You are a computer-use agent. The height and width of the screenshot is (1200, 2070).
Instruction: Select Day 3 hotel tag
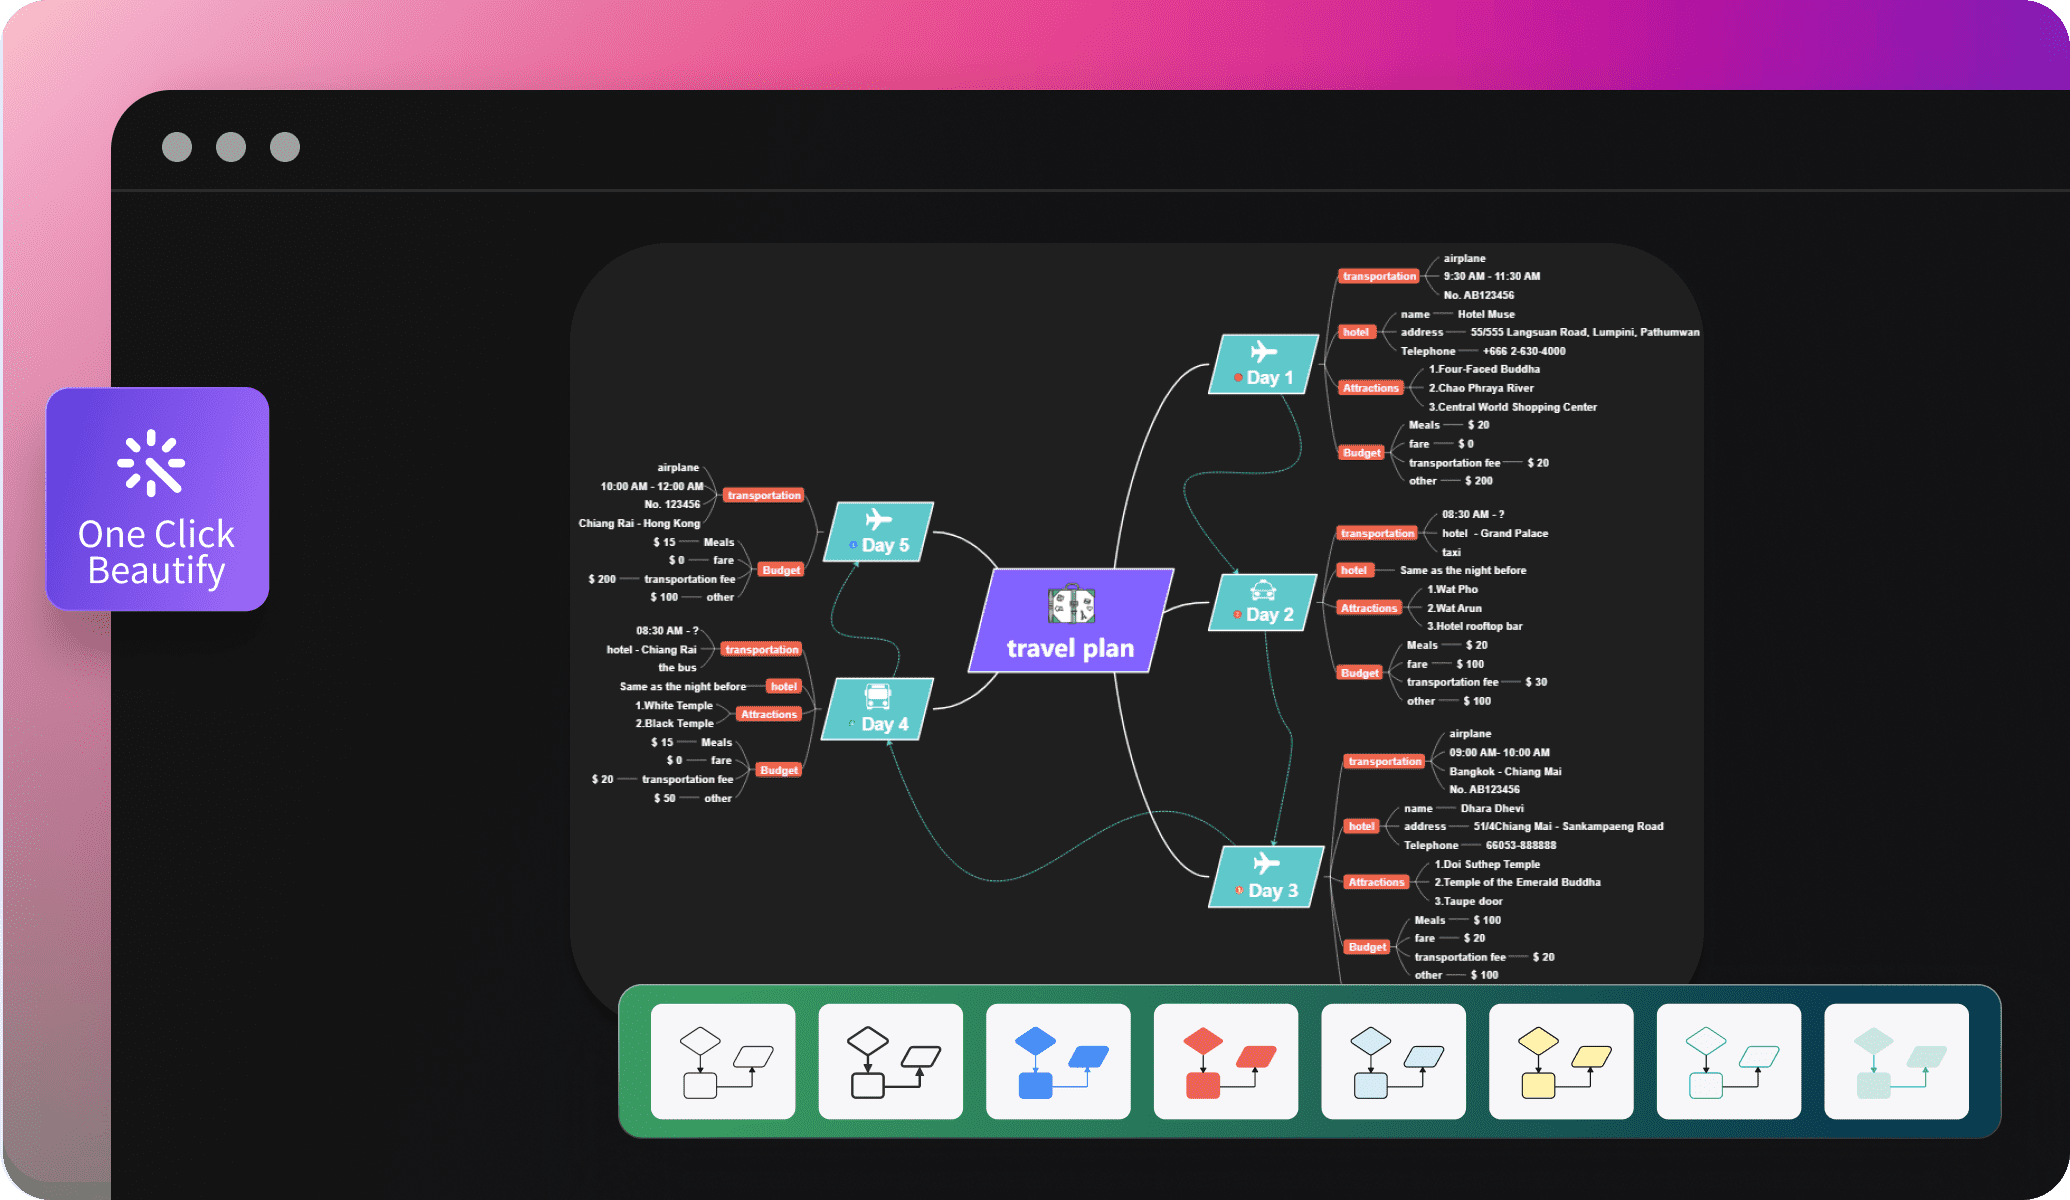pos(1361,826)
